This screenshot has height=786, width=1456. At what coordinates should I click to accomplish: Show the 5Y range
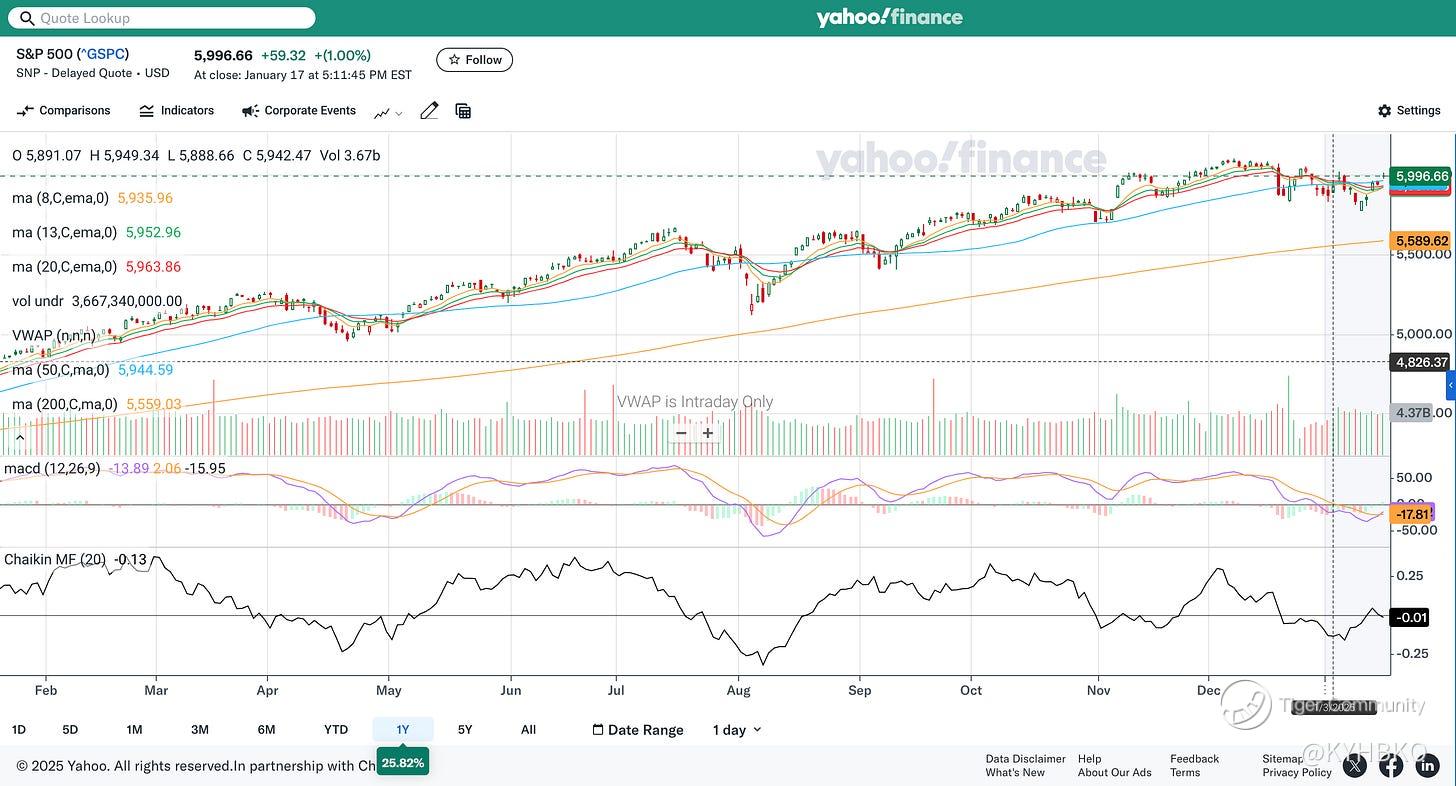(x=465, y=730)
